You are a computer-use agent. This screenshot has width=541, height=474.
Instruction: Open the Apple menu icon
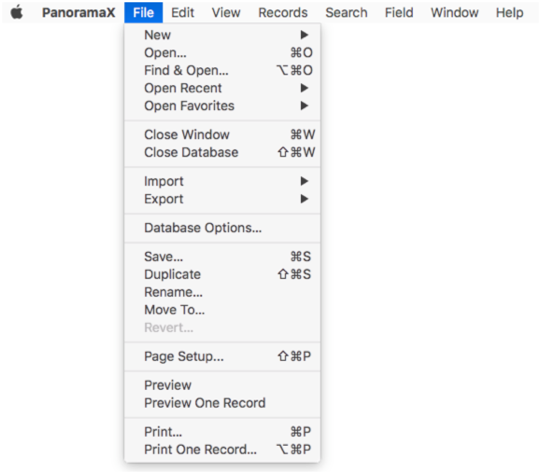pos(16,13)
